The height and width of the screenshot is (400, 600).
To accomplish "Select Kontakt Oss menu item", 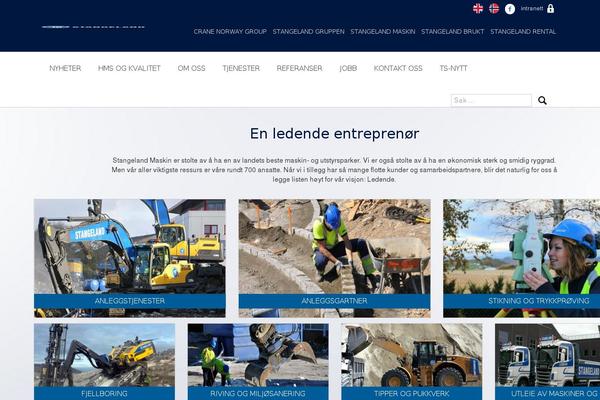I will pos(398,68).
